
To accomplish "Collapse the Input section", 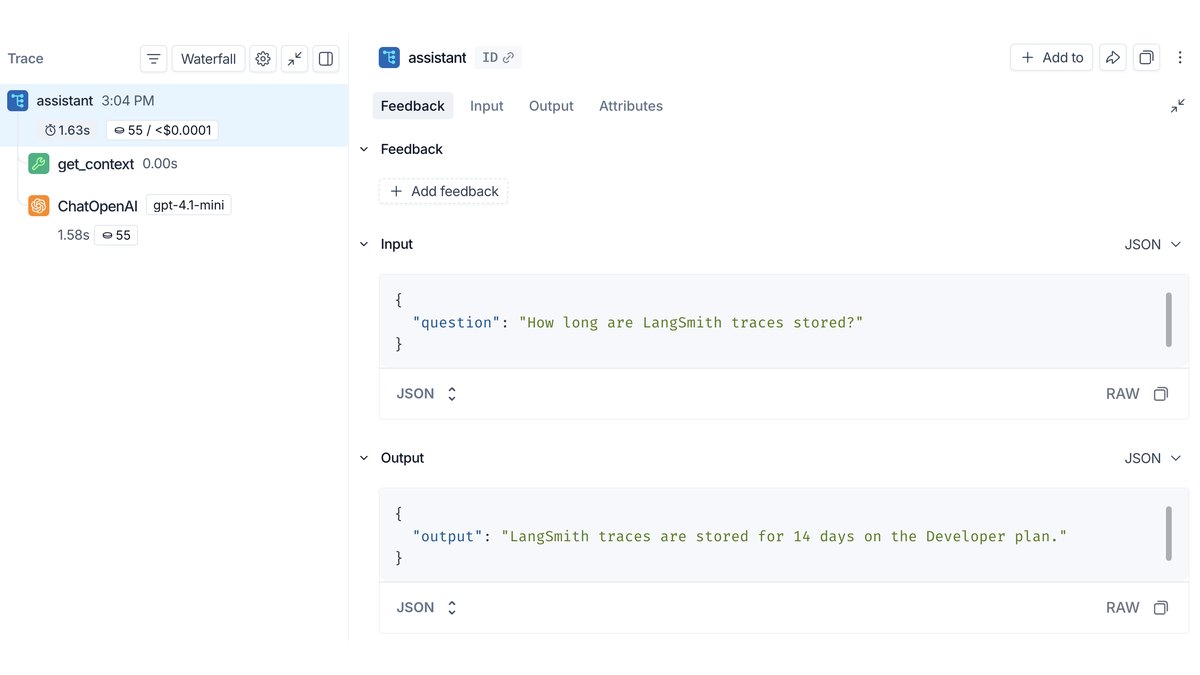I will (x=364, y=244).
